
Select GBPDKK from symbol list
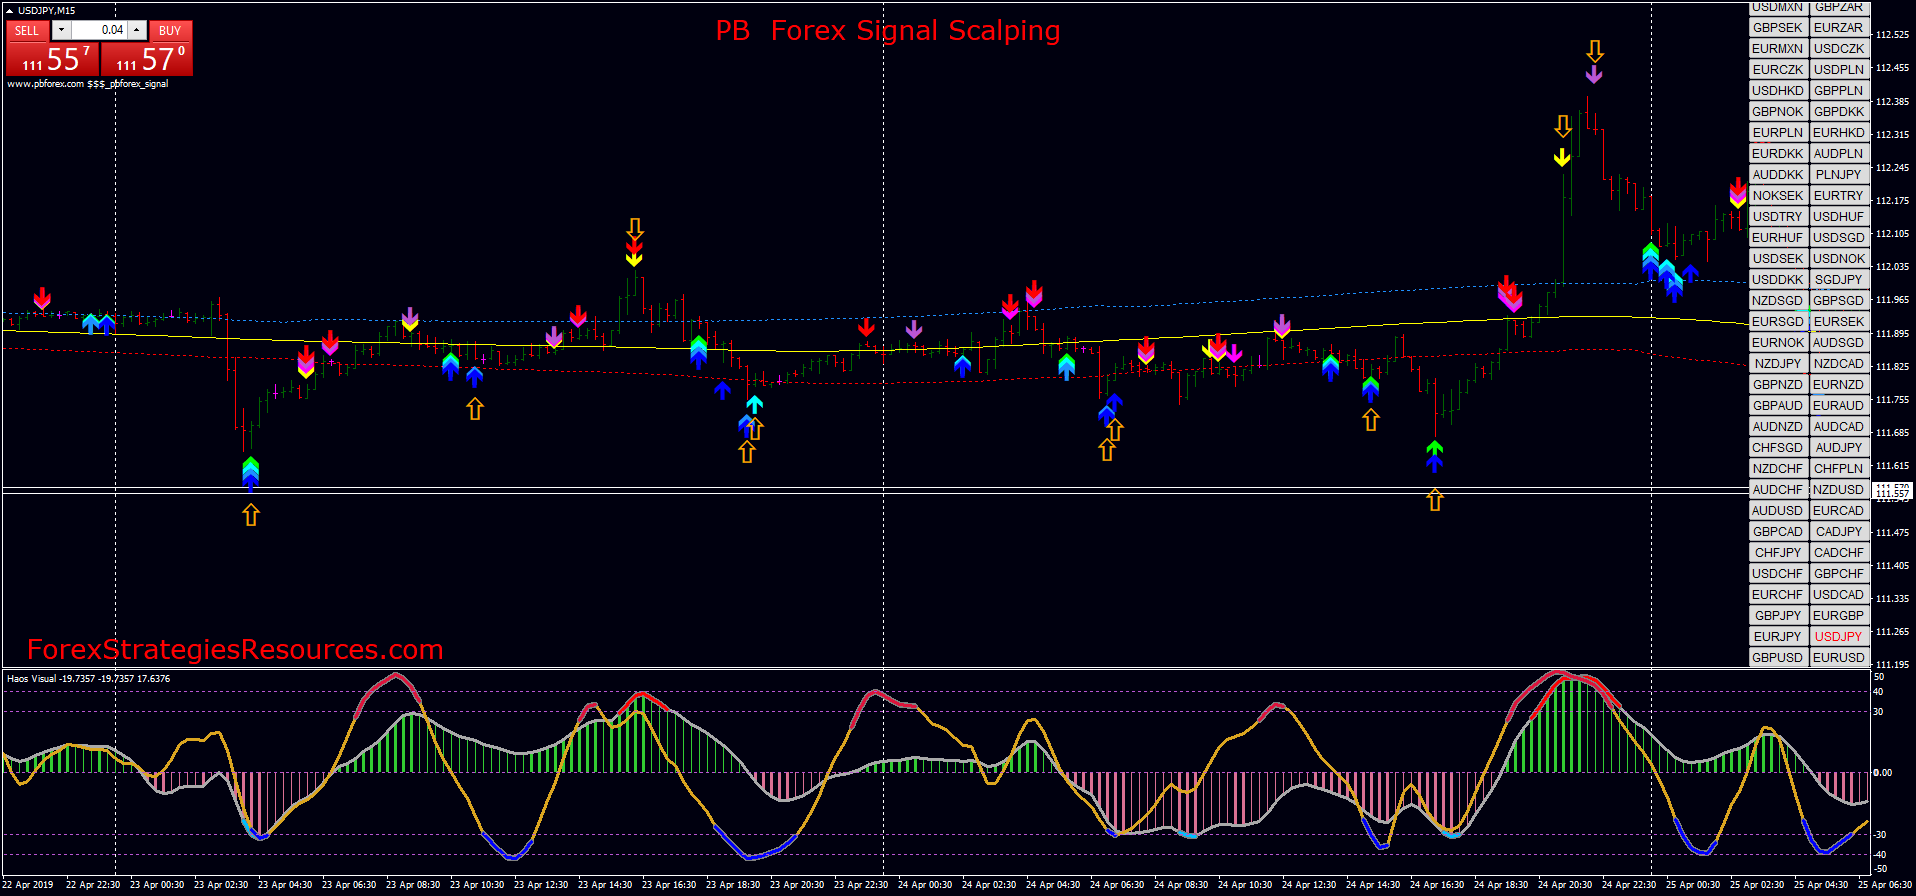click(x=1839, y=111)
